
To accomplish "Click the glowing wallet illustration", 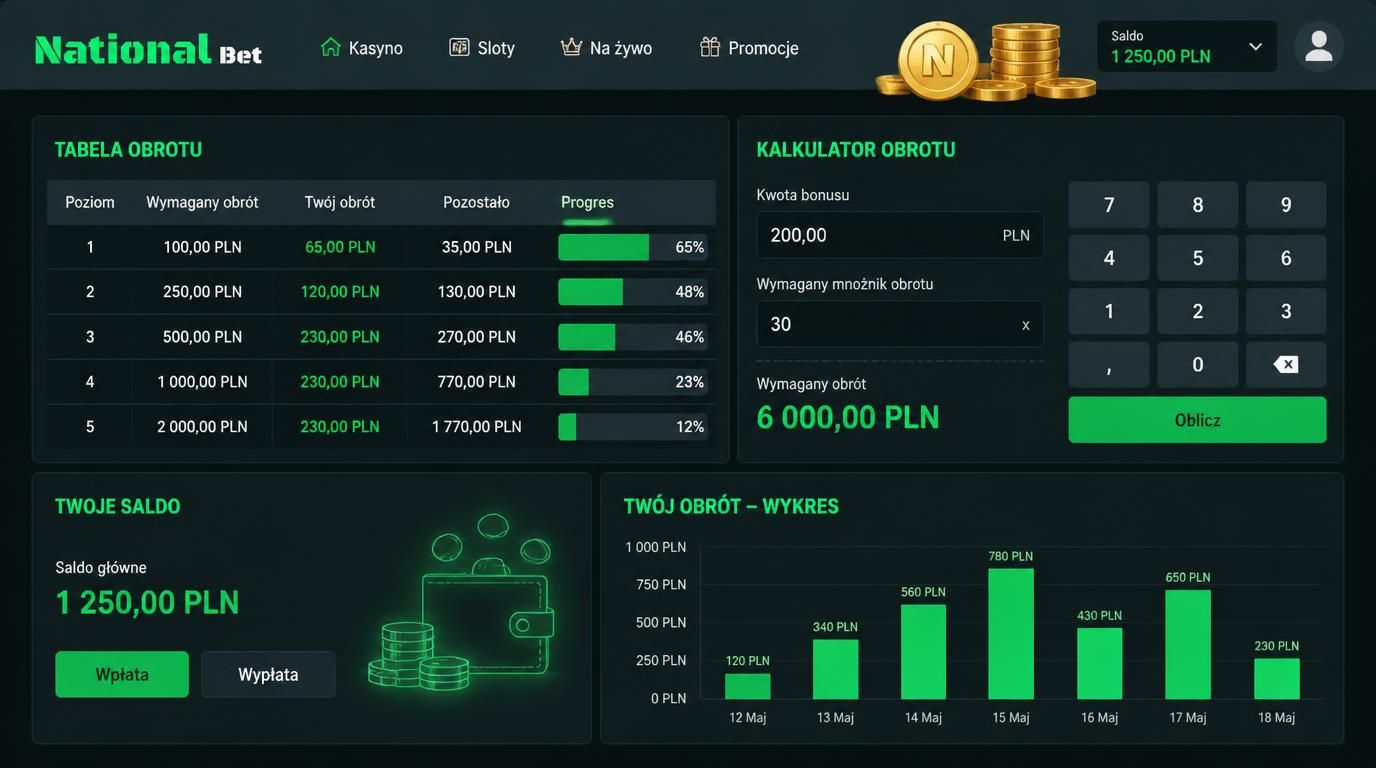I will coord(462,602).
